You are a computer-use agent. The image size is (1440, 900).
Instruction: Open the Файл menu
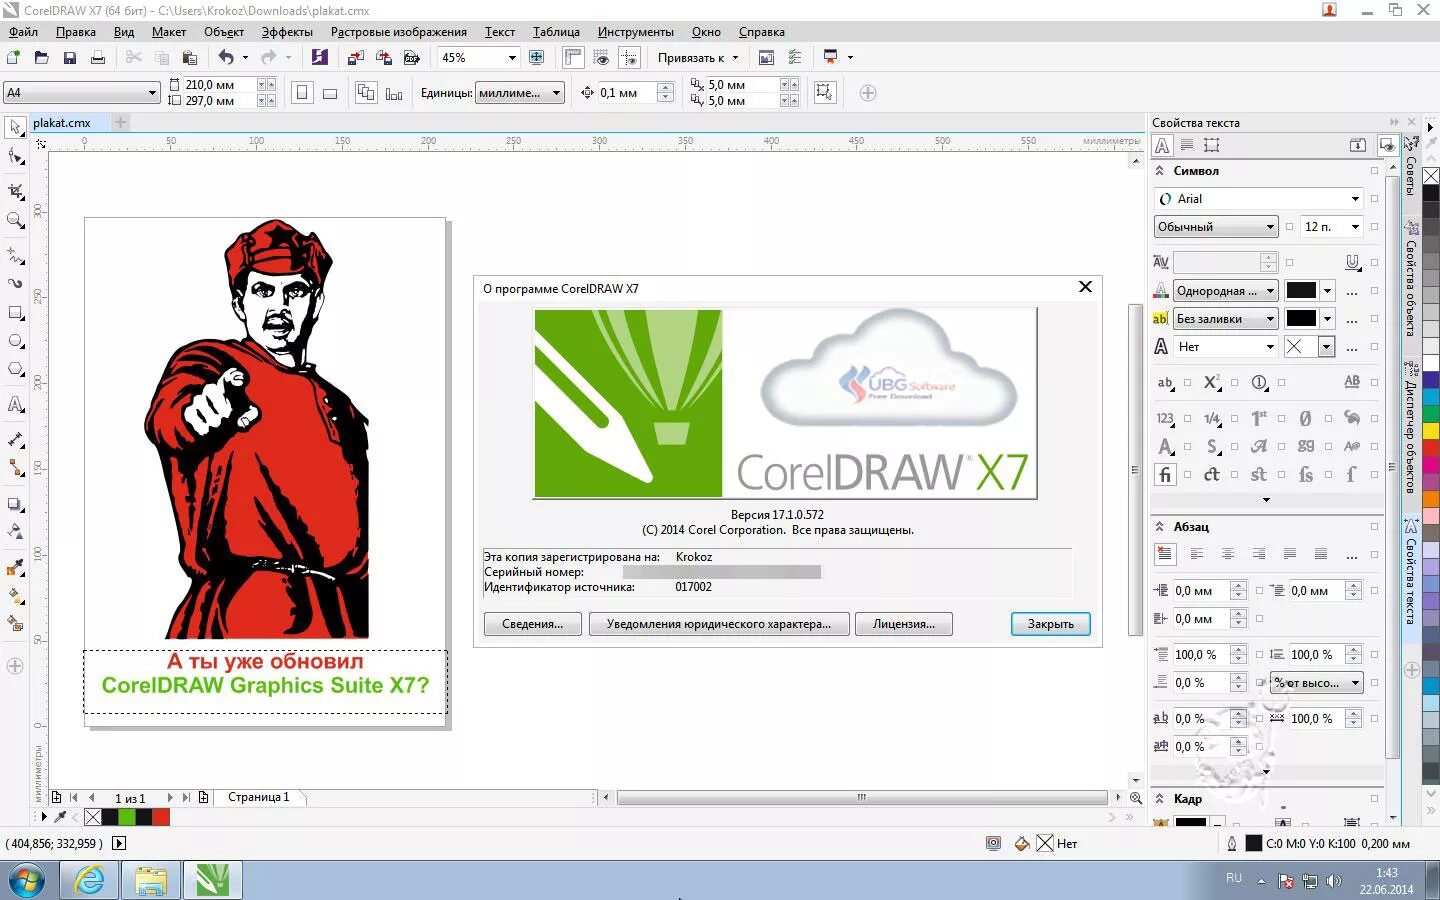23,32
